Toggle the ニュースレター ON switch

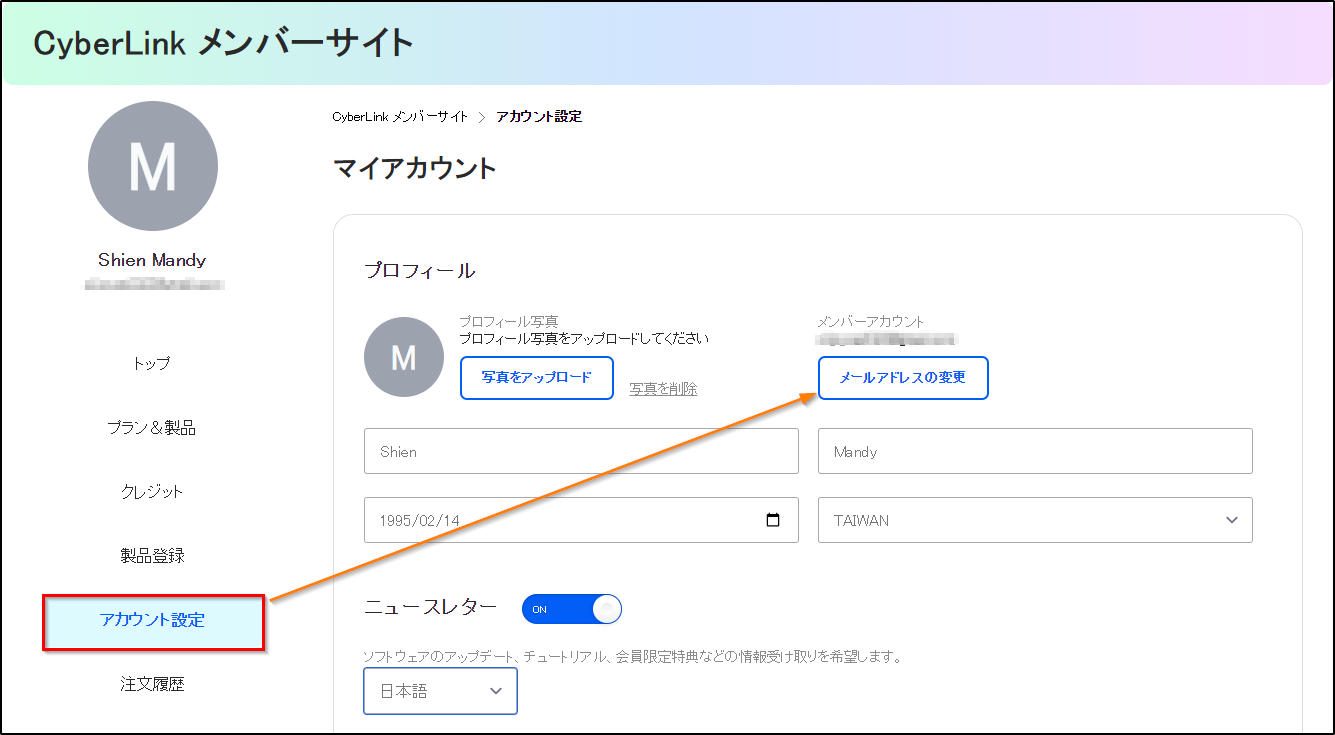pos(572,609)
